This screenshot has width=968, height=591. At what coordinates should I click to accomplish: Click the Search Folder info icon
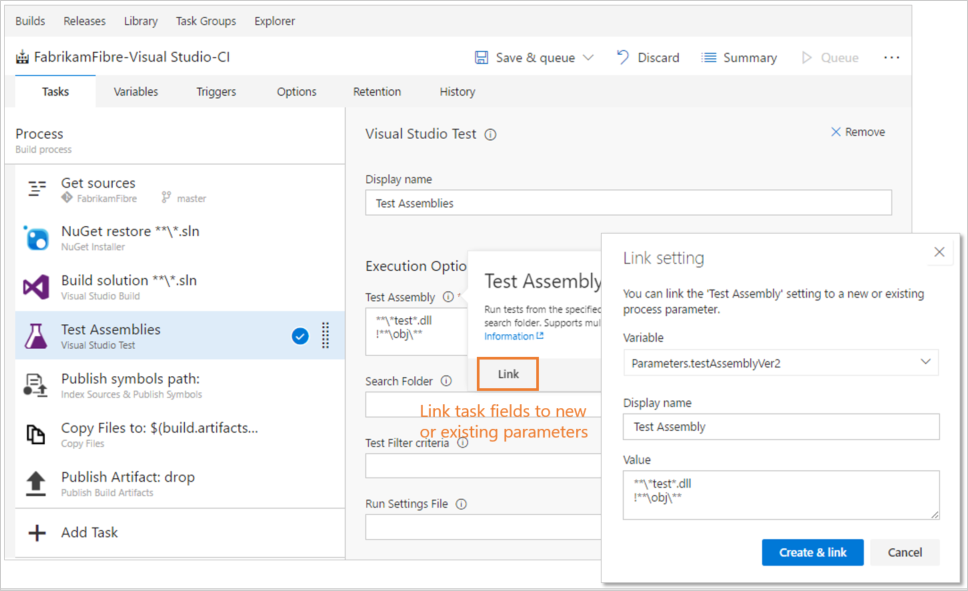pyautogui.click(x=446, y=381)
